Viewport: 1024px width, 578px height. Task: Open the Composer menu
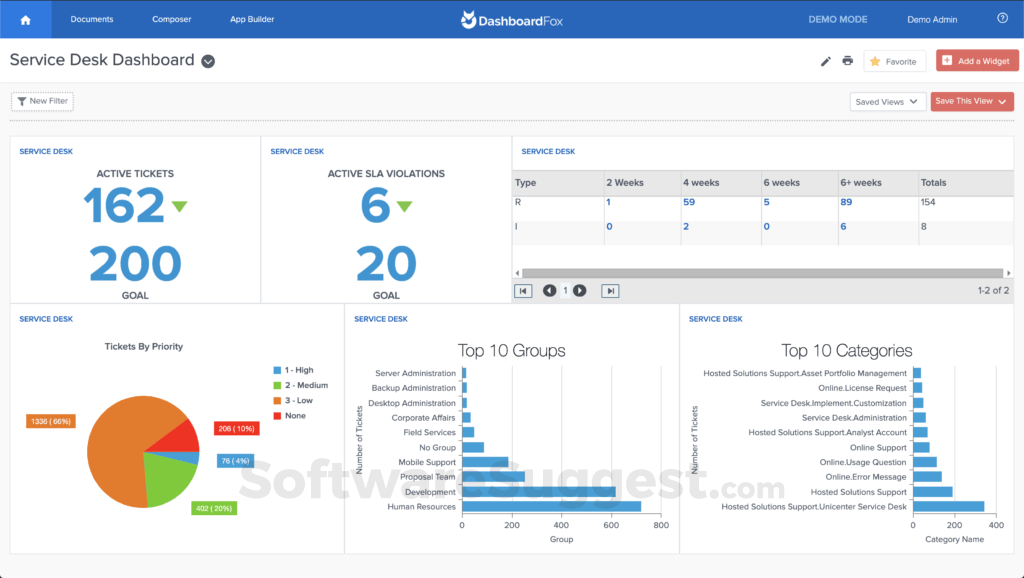pyautogui.click(x=171, y=18)
